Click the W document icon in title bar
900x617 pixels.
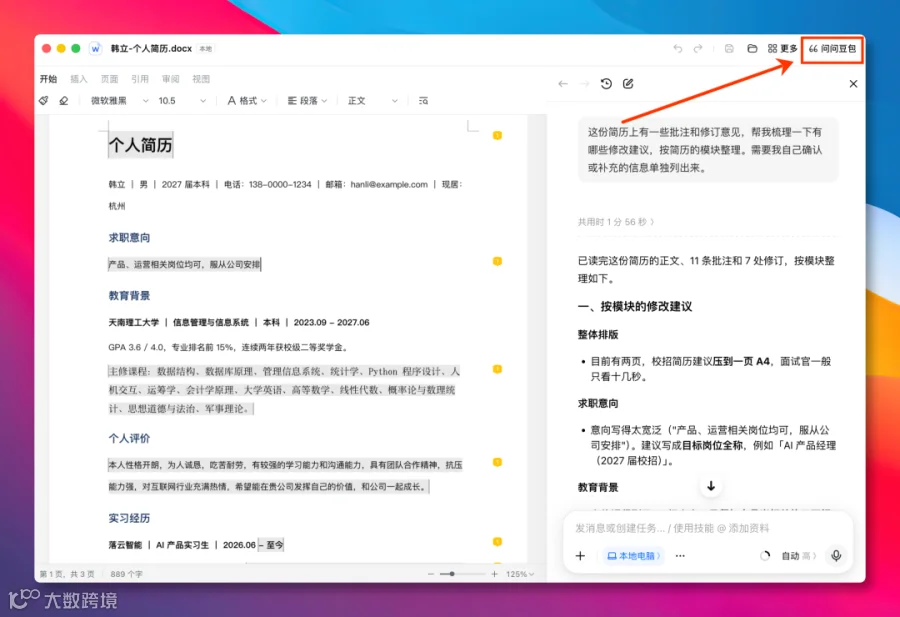[x=95, y=49]
